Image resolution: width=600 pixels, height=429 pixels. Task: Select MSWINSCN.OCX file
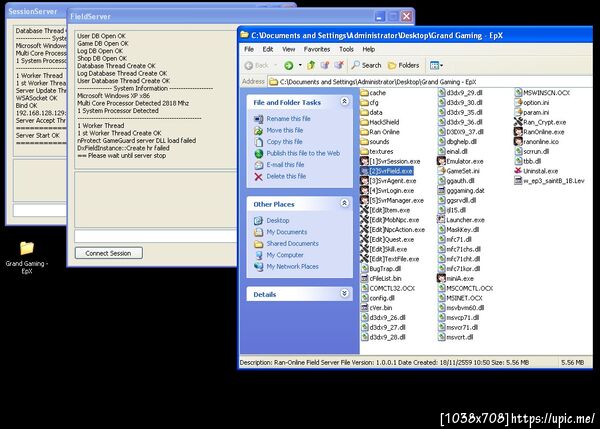click(x=542, y=93)
